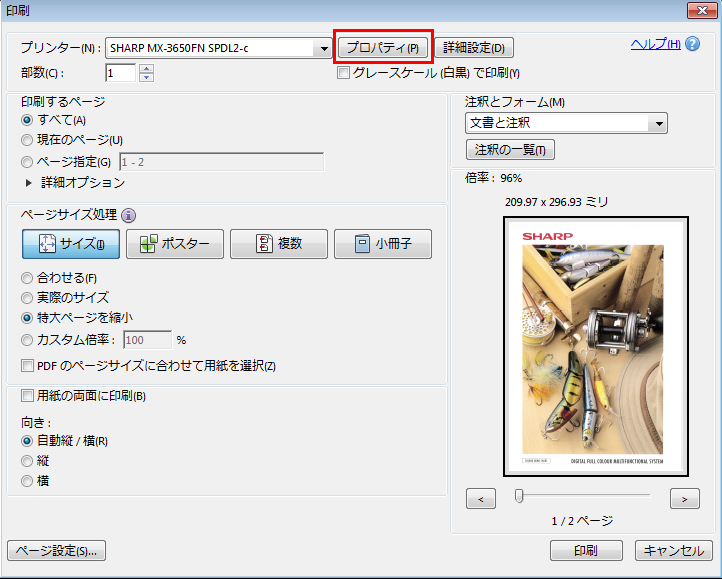Choose the 複数 multiple pages button
Screen dimensions: 722x579
pos(279,244)
